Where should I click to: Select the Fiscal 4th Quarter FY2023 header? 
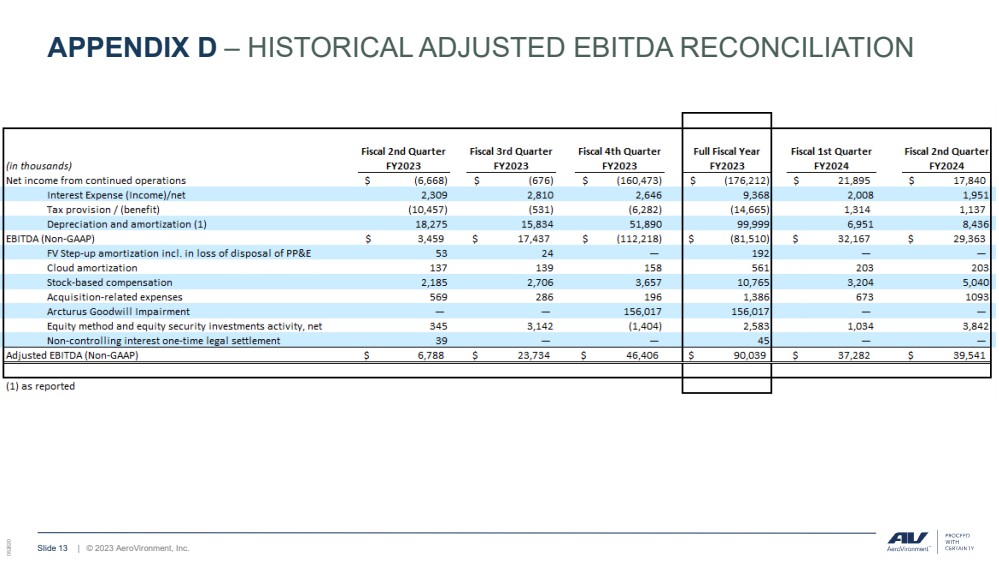point(619,158)
